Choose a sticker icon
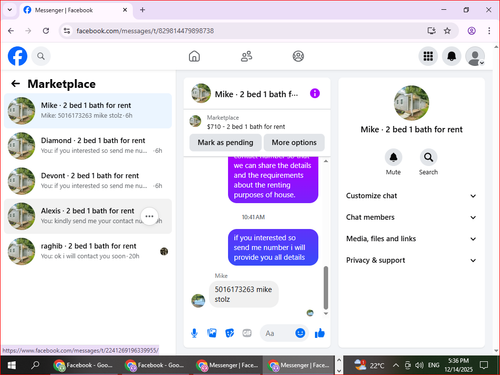The width and height of the screenshot is (500, 375). (x=230, y=333)
